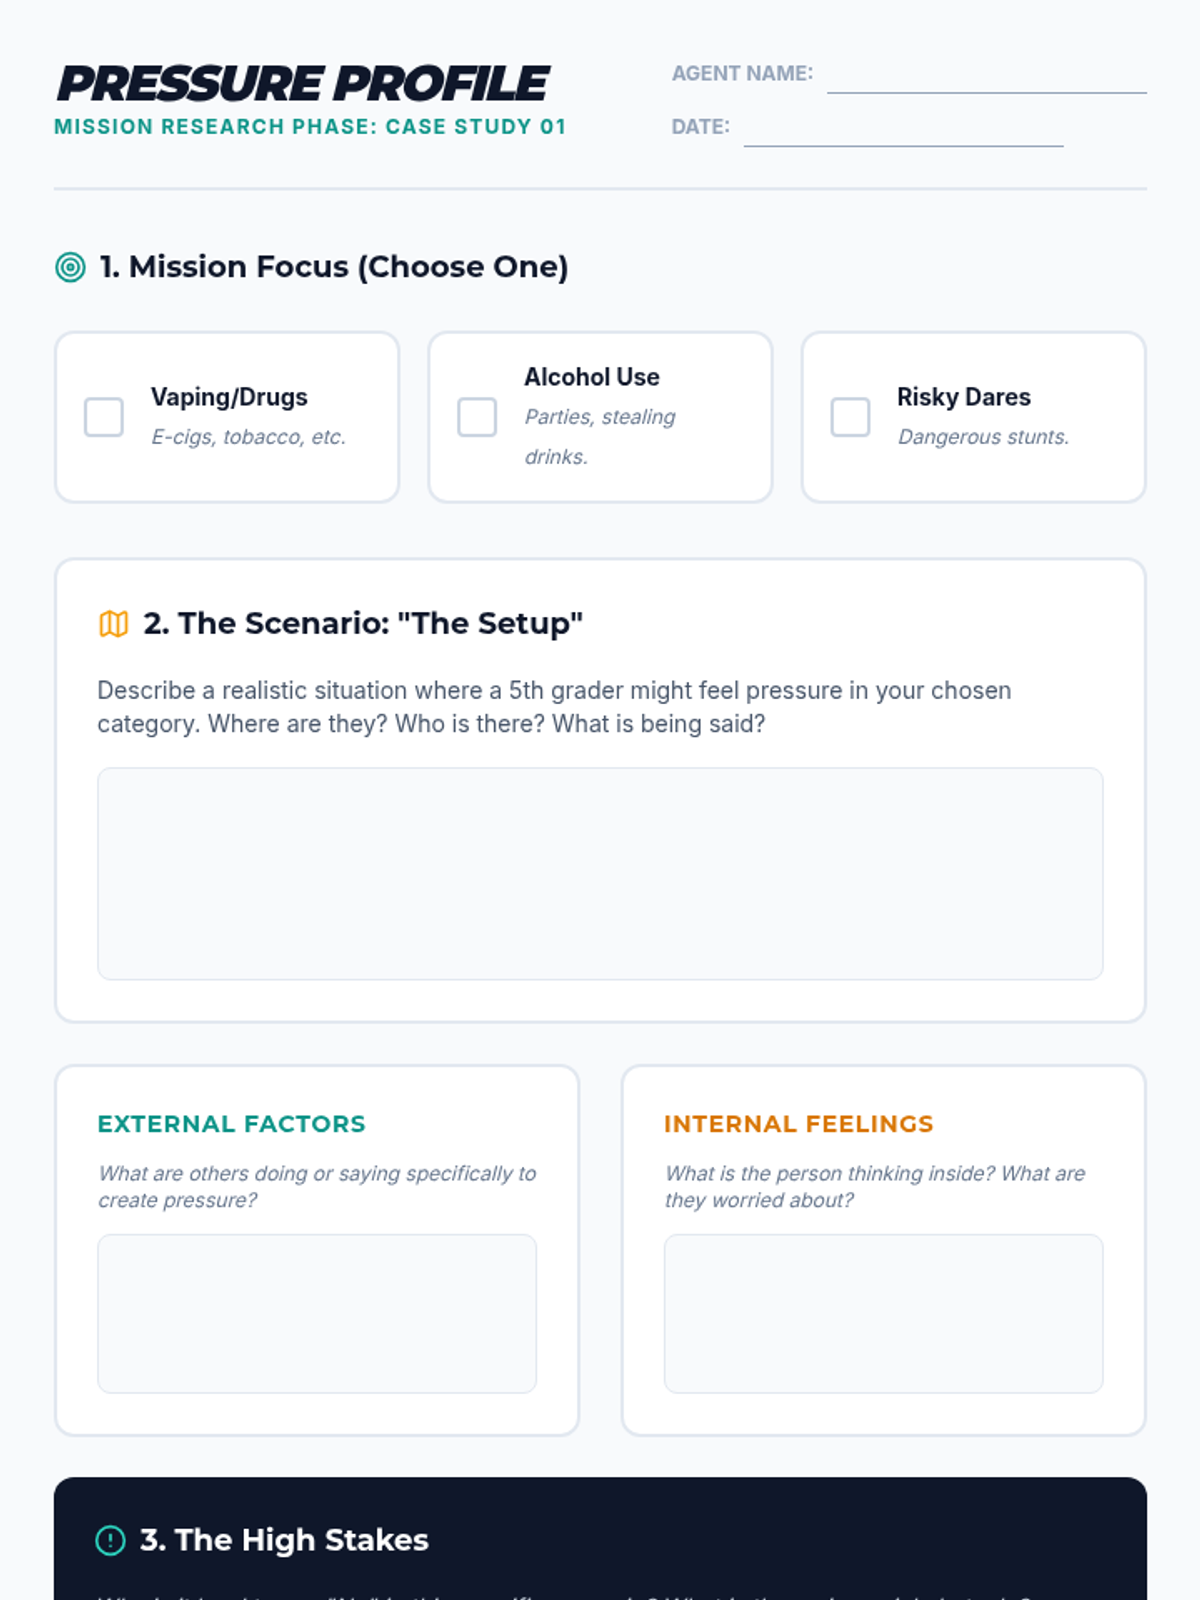Click the External Factors heading
1200x1600 pixels.
tap(231, 1124)
